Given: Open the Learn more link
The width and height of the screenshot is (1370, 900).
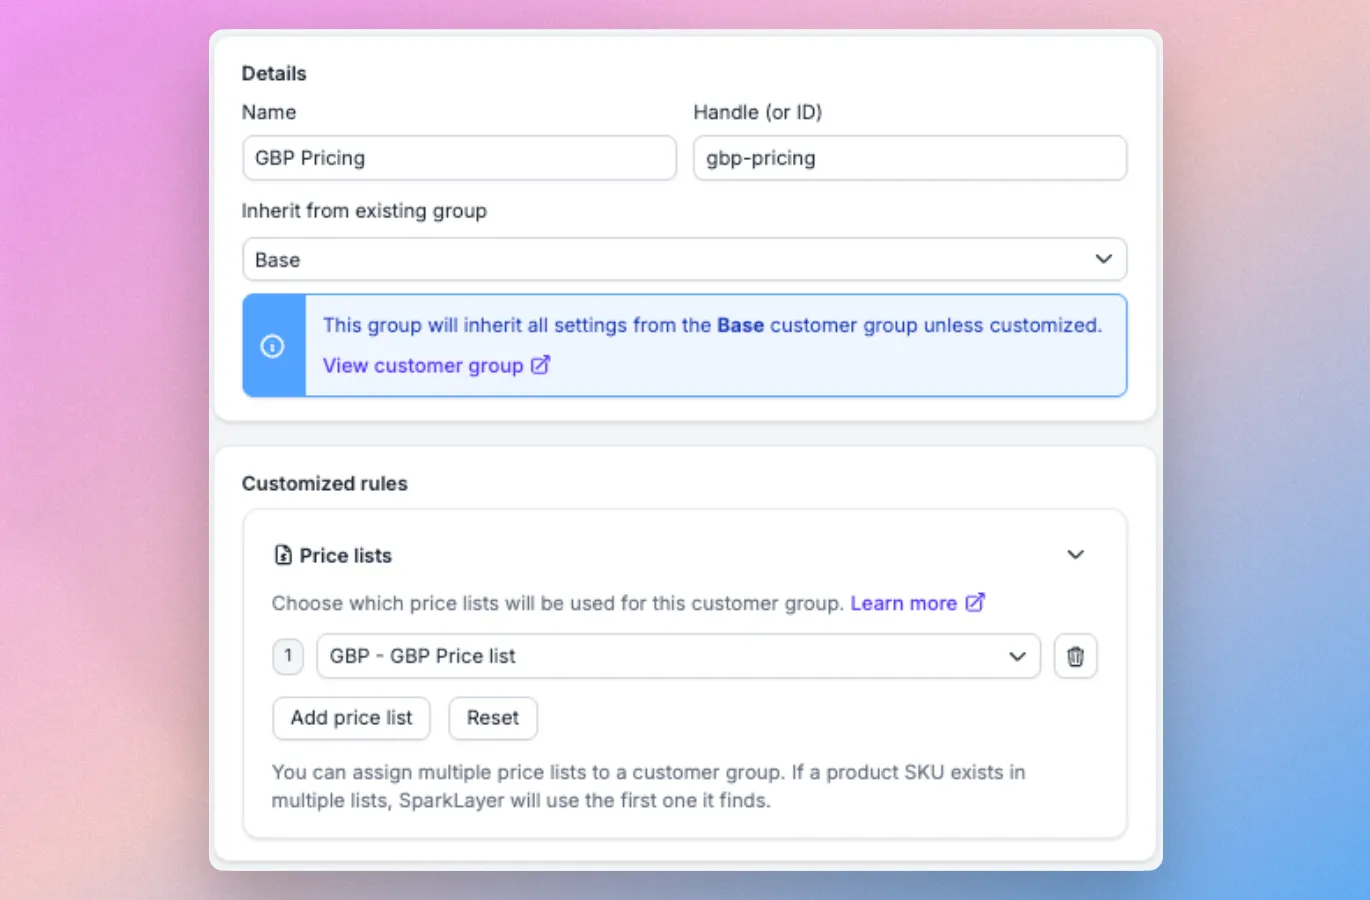Looking at the screenshot, I should click(904, 603).
